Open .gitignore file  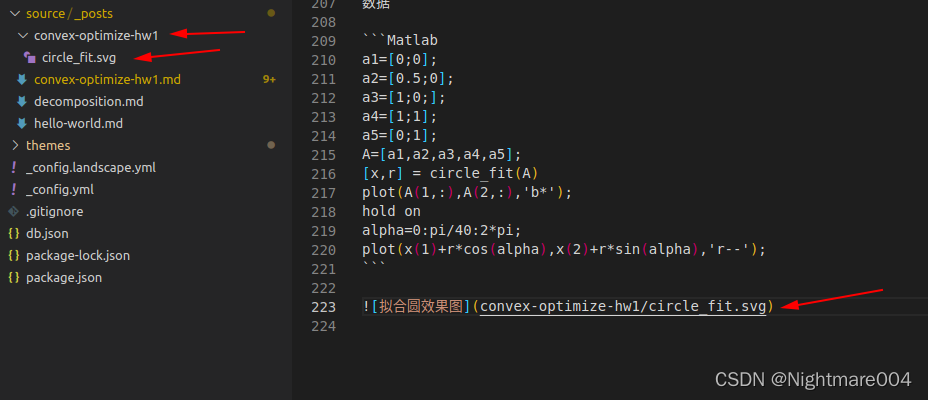click(x=54, y=211)
